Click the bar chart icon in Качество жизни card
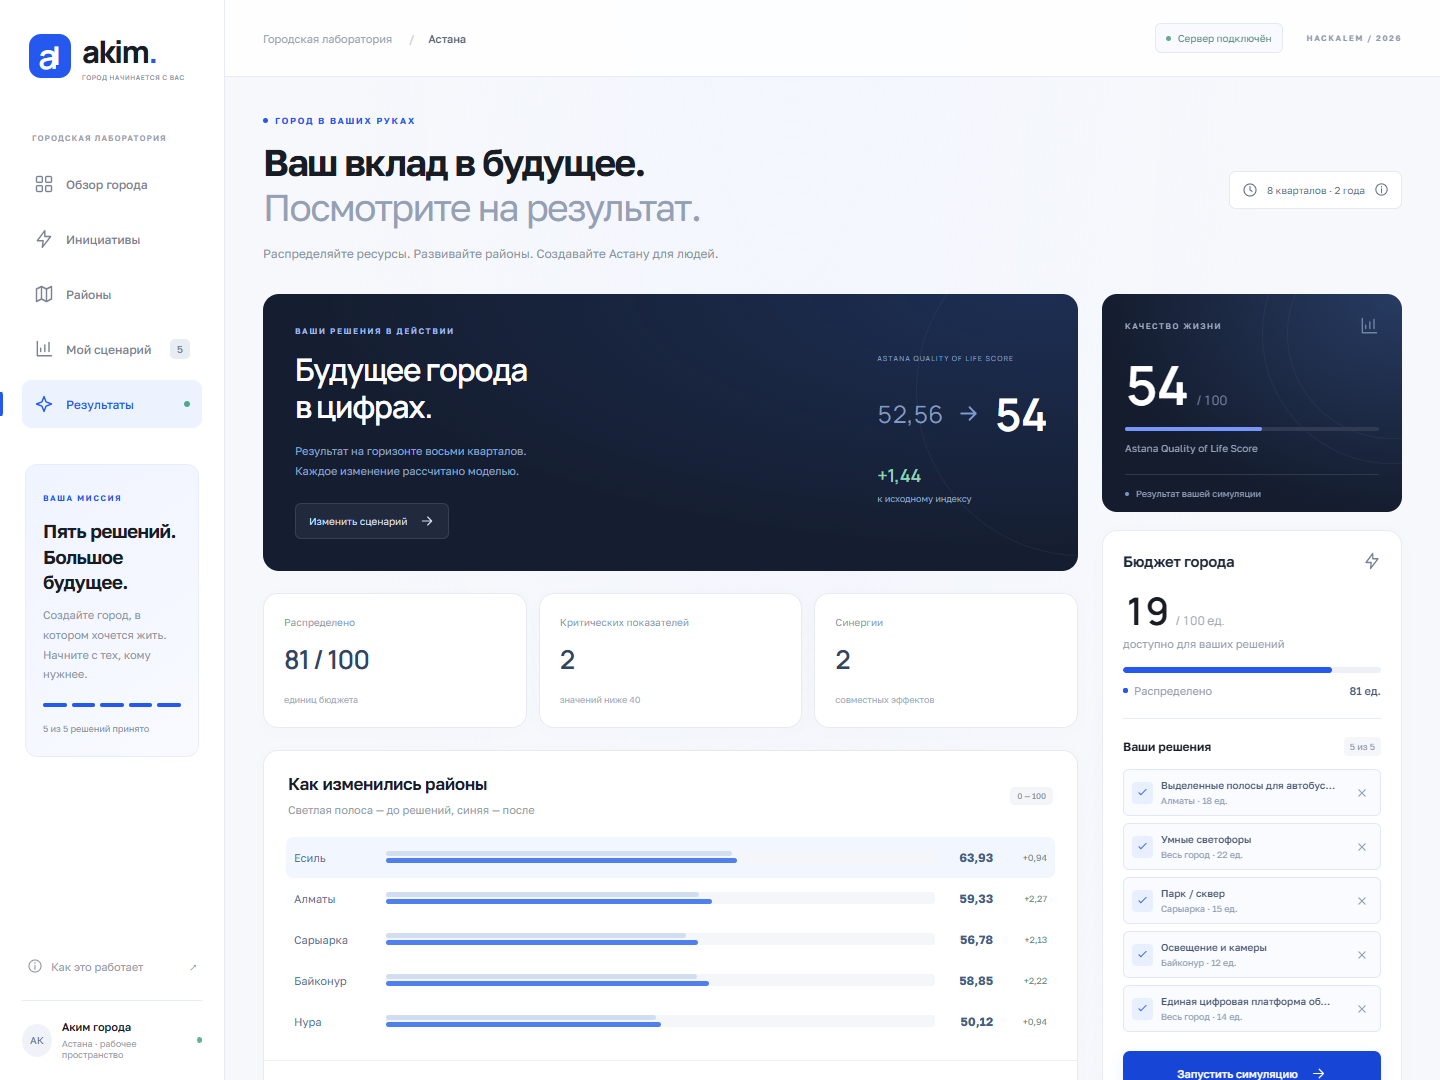Screen dimensions: 1440x1080 click(x=1369, y=325)
